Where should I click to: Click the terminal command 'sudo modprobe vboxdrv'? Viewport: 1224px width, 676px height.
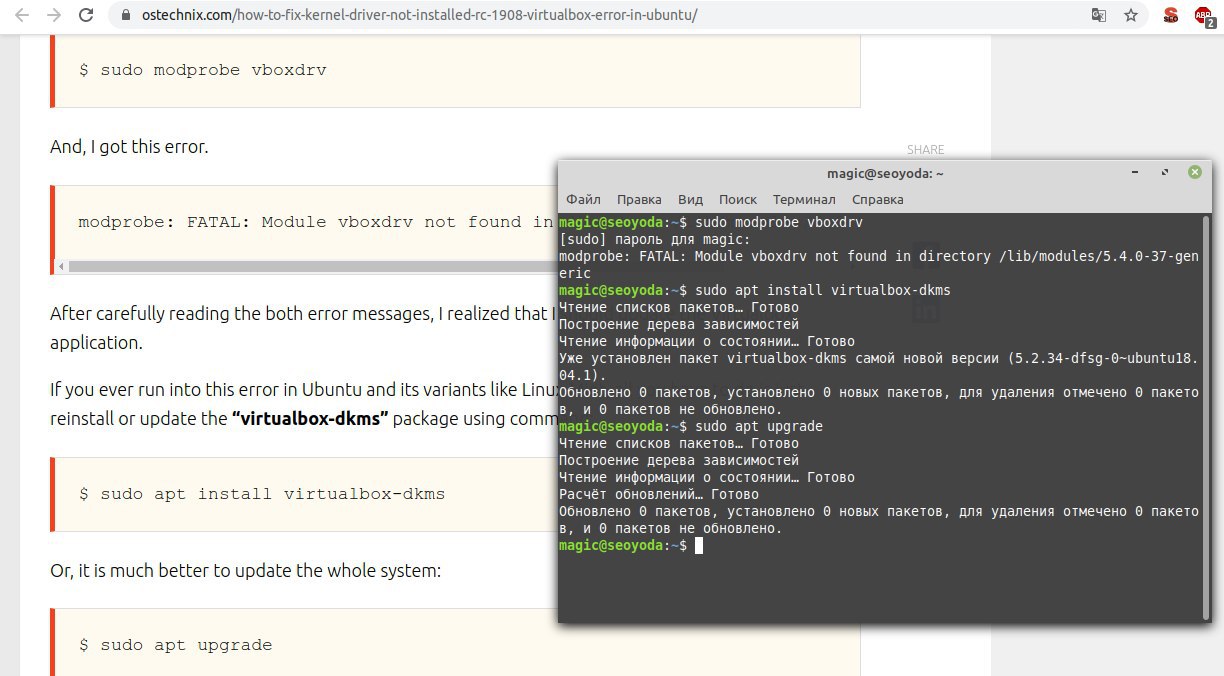[x=778, y=222]
